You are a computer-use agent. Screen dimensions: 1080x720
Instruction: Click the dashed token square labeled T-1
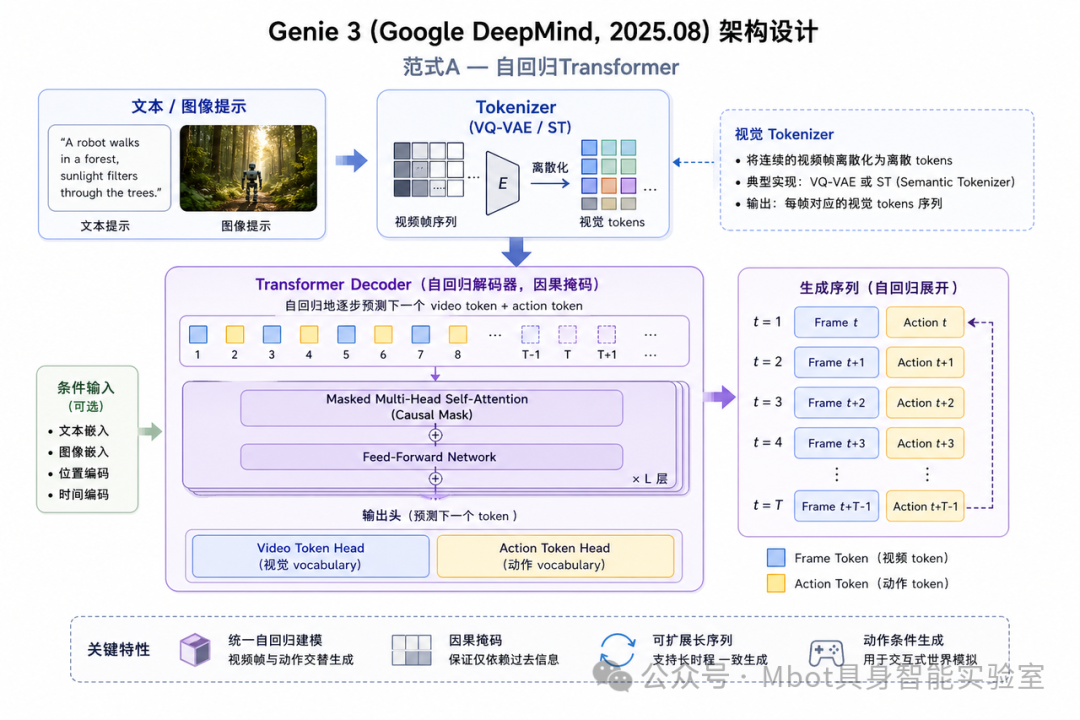(530, 334)
